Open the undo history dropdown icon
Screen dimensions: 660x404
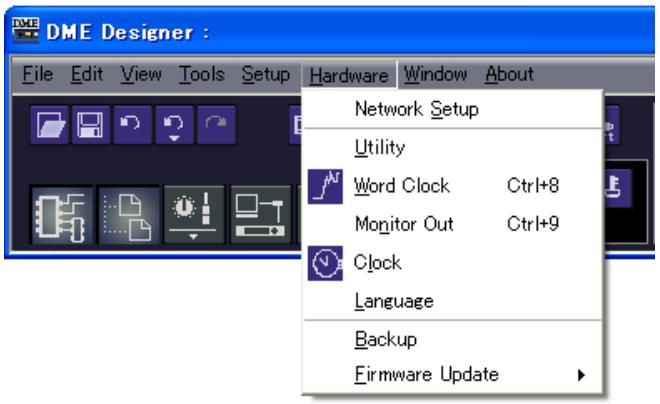coord(174,125)
